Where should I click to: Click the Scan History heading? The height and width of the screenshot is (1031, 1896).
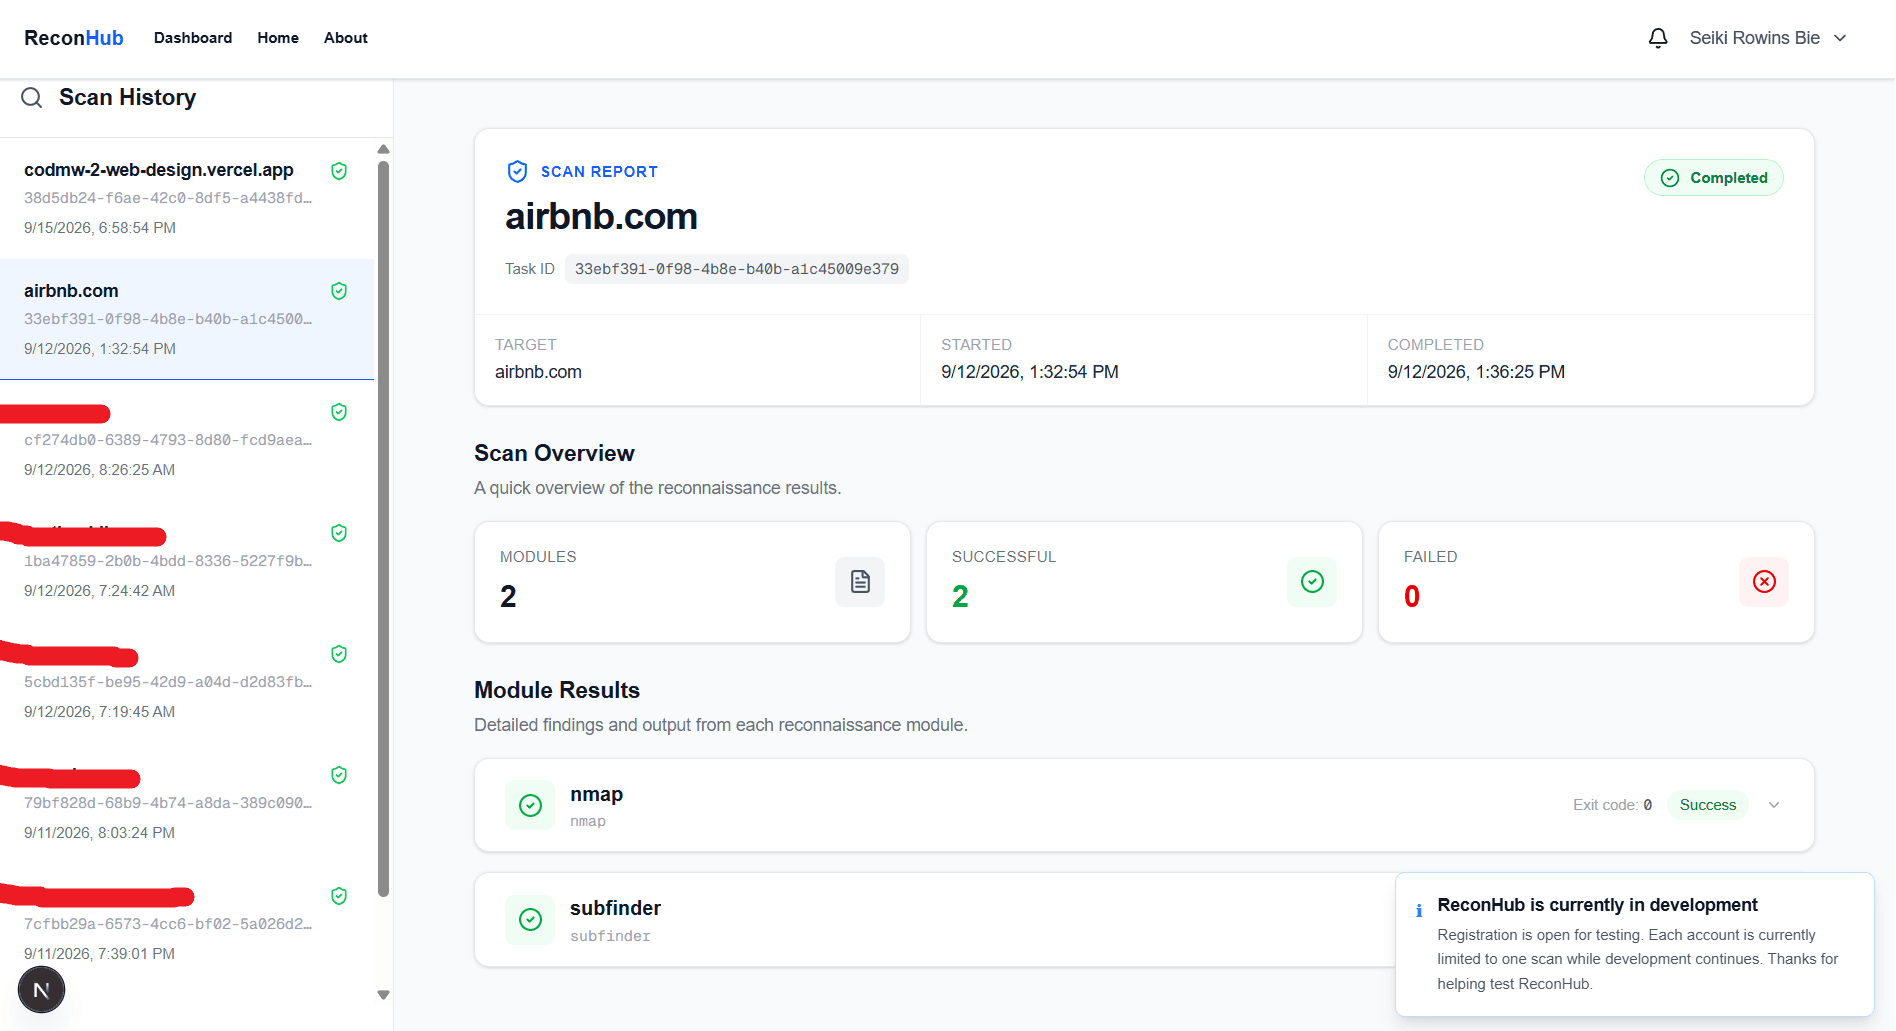coord(127,97)
